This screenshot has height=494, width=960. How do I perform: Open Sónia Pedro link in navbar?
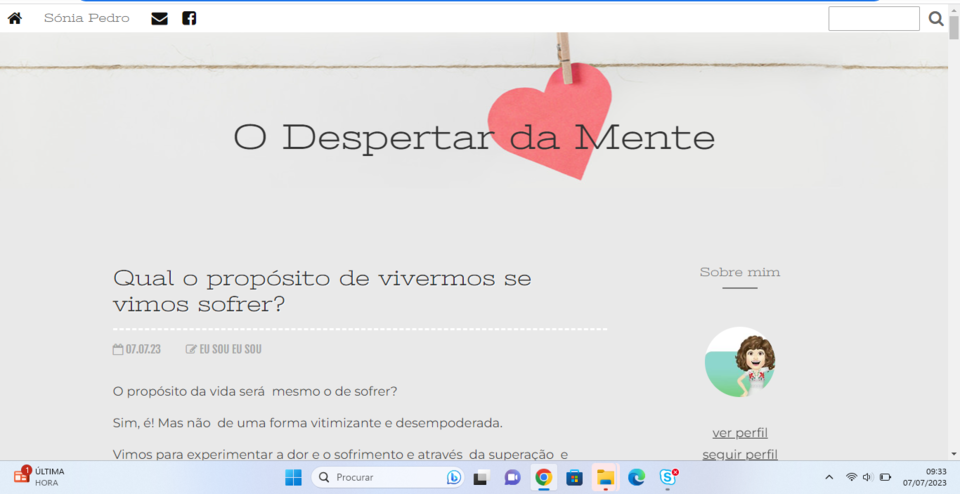[87, 18]
